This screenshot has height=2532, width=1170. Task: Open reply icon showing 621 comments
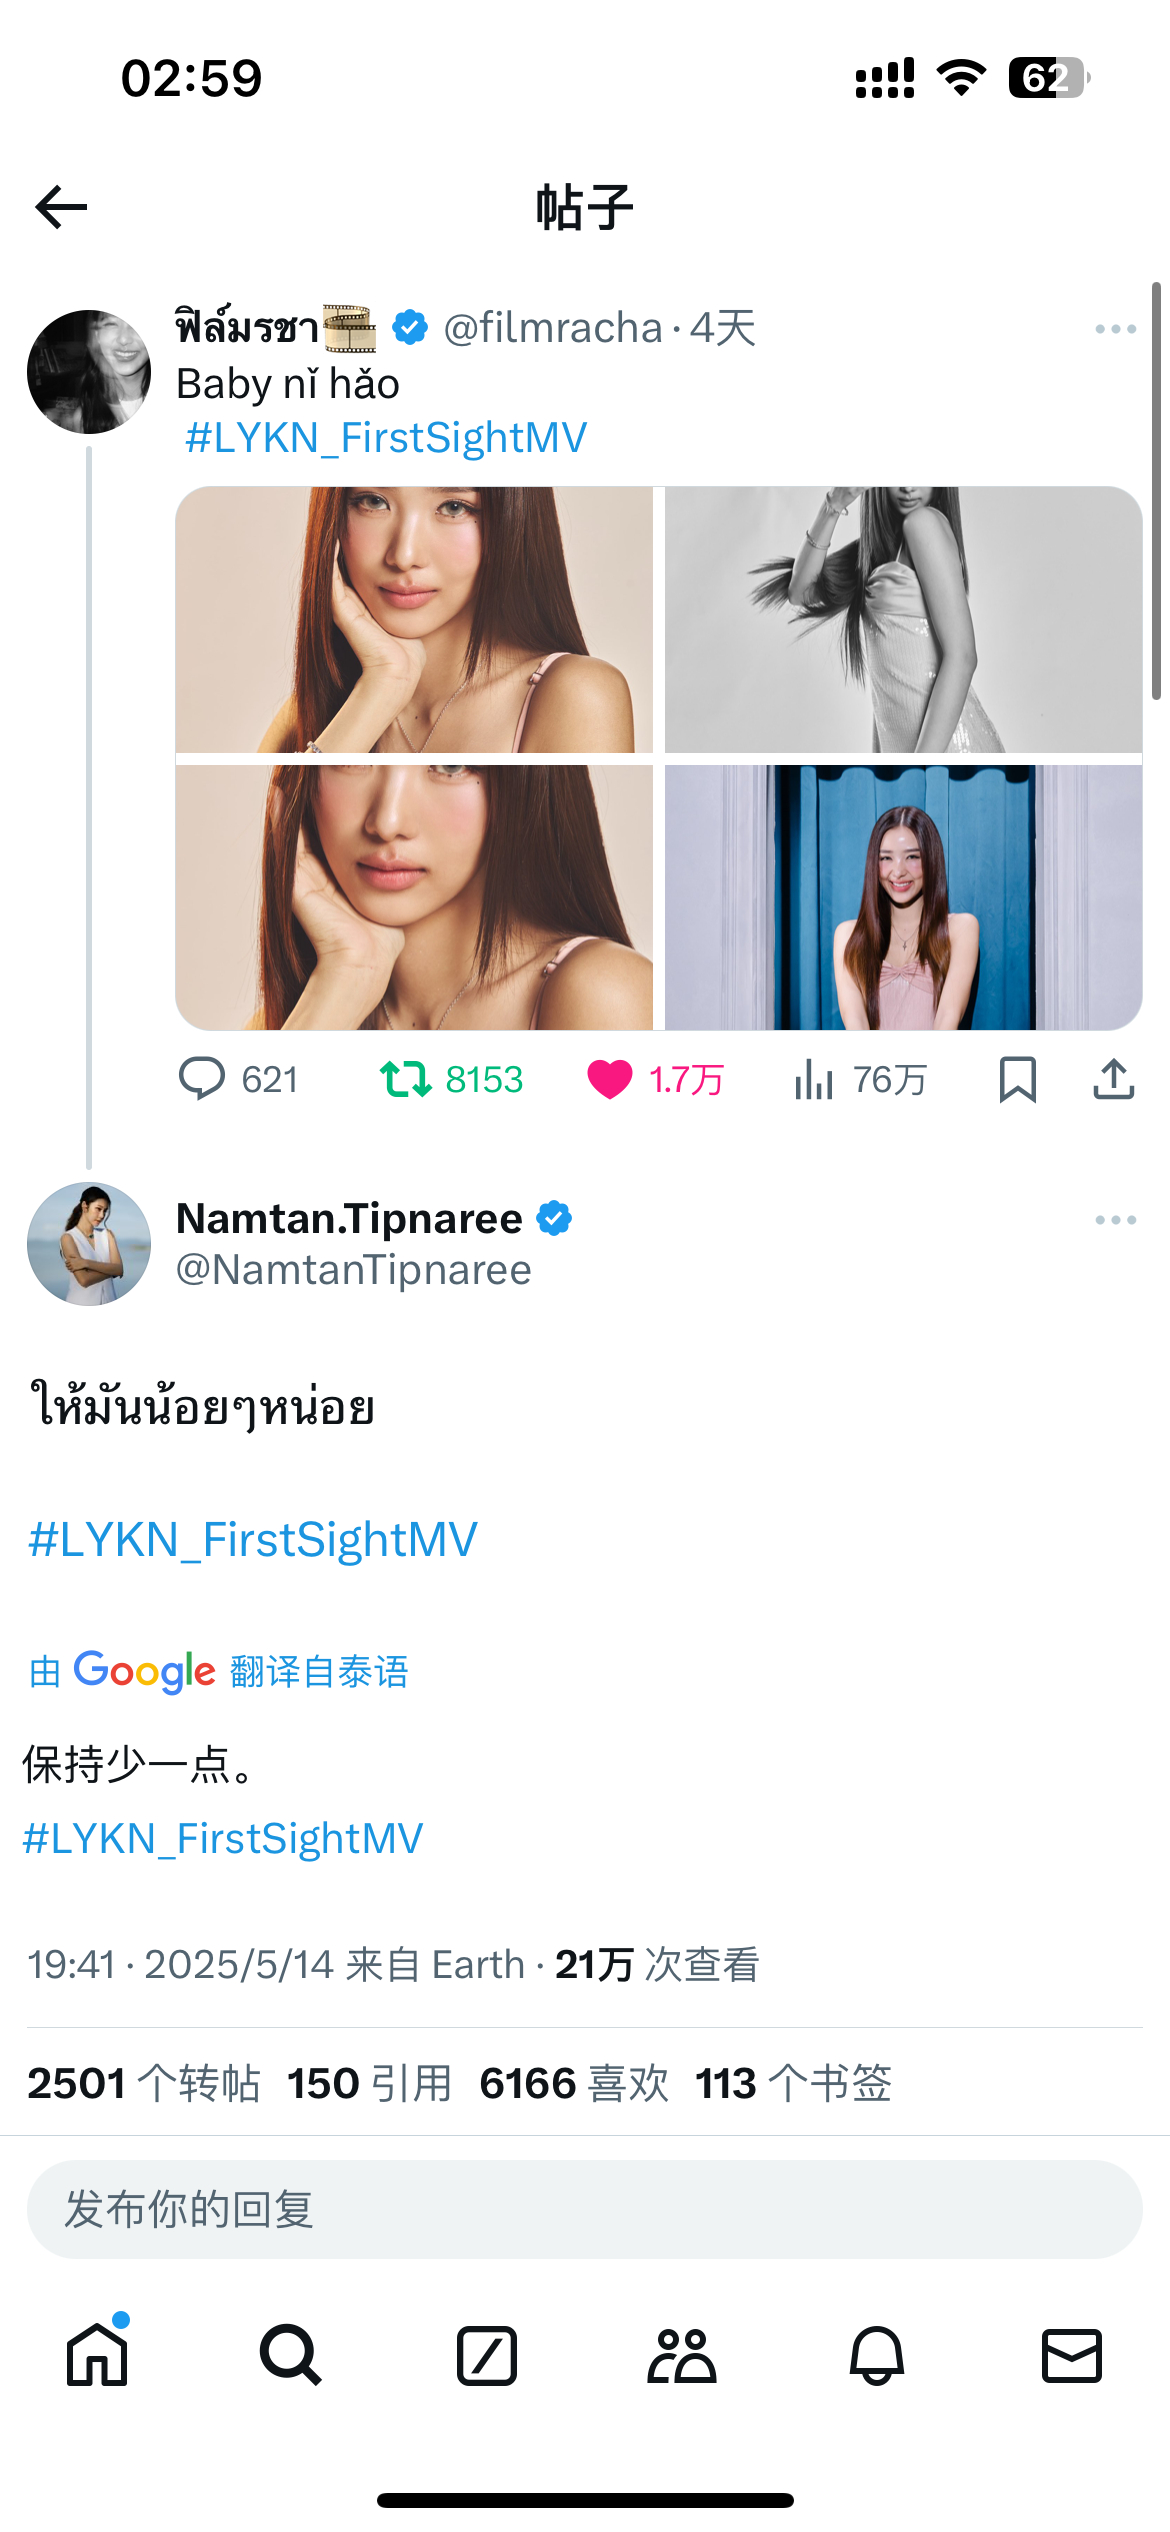point(201,1079)
